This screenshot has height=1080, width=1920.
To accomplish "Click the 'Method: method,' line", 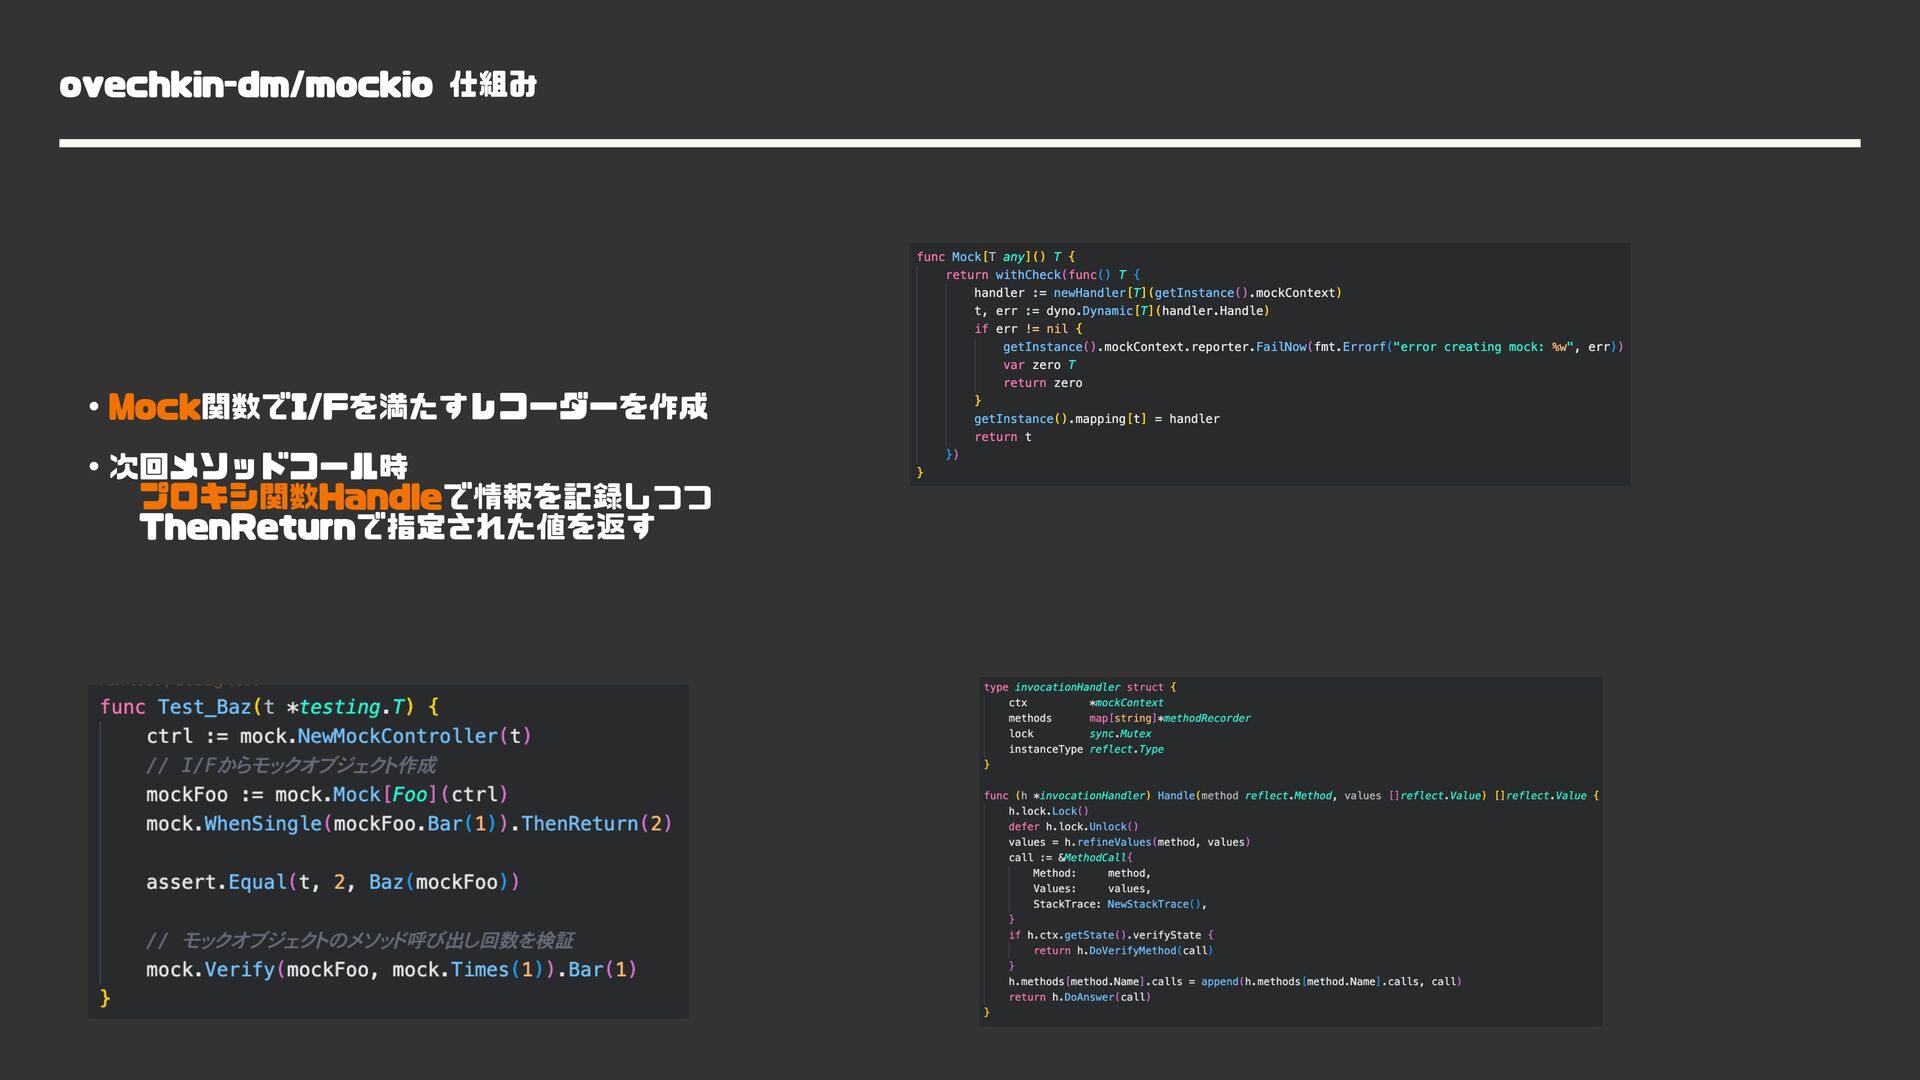I will [1092, 873].
